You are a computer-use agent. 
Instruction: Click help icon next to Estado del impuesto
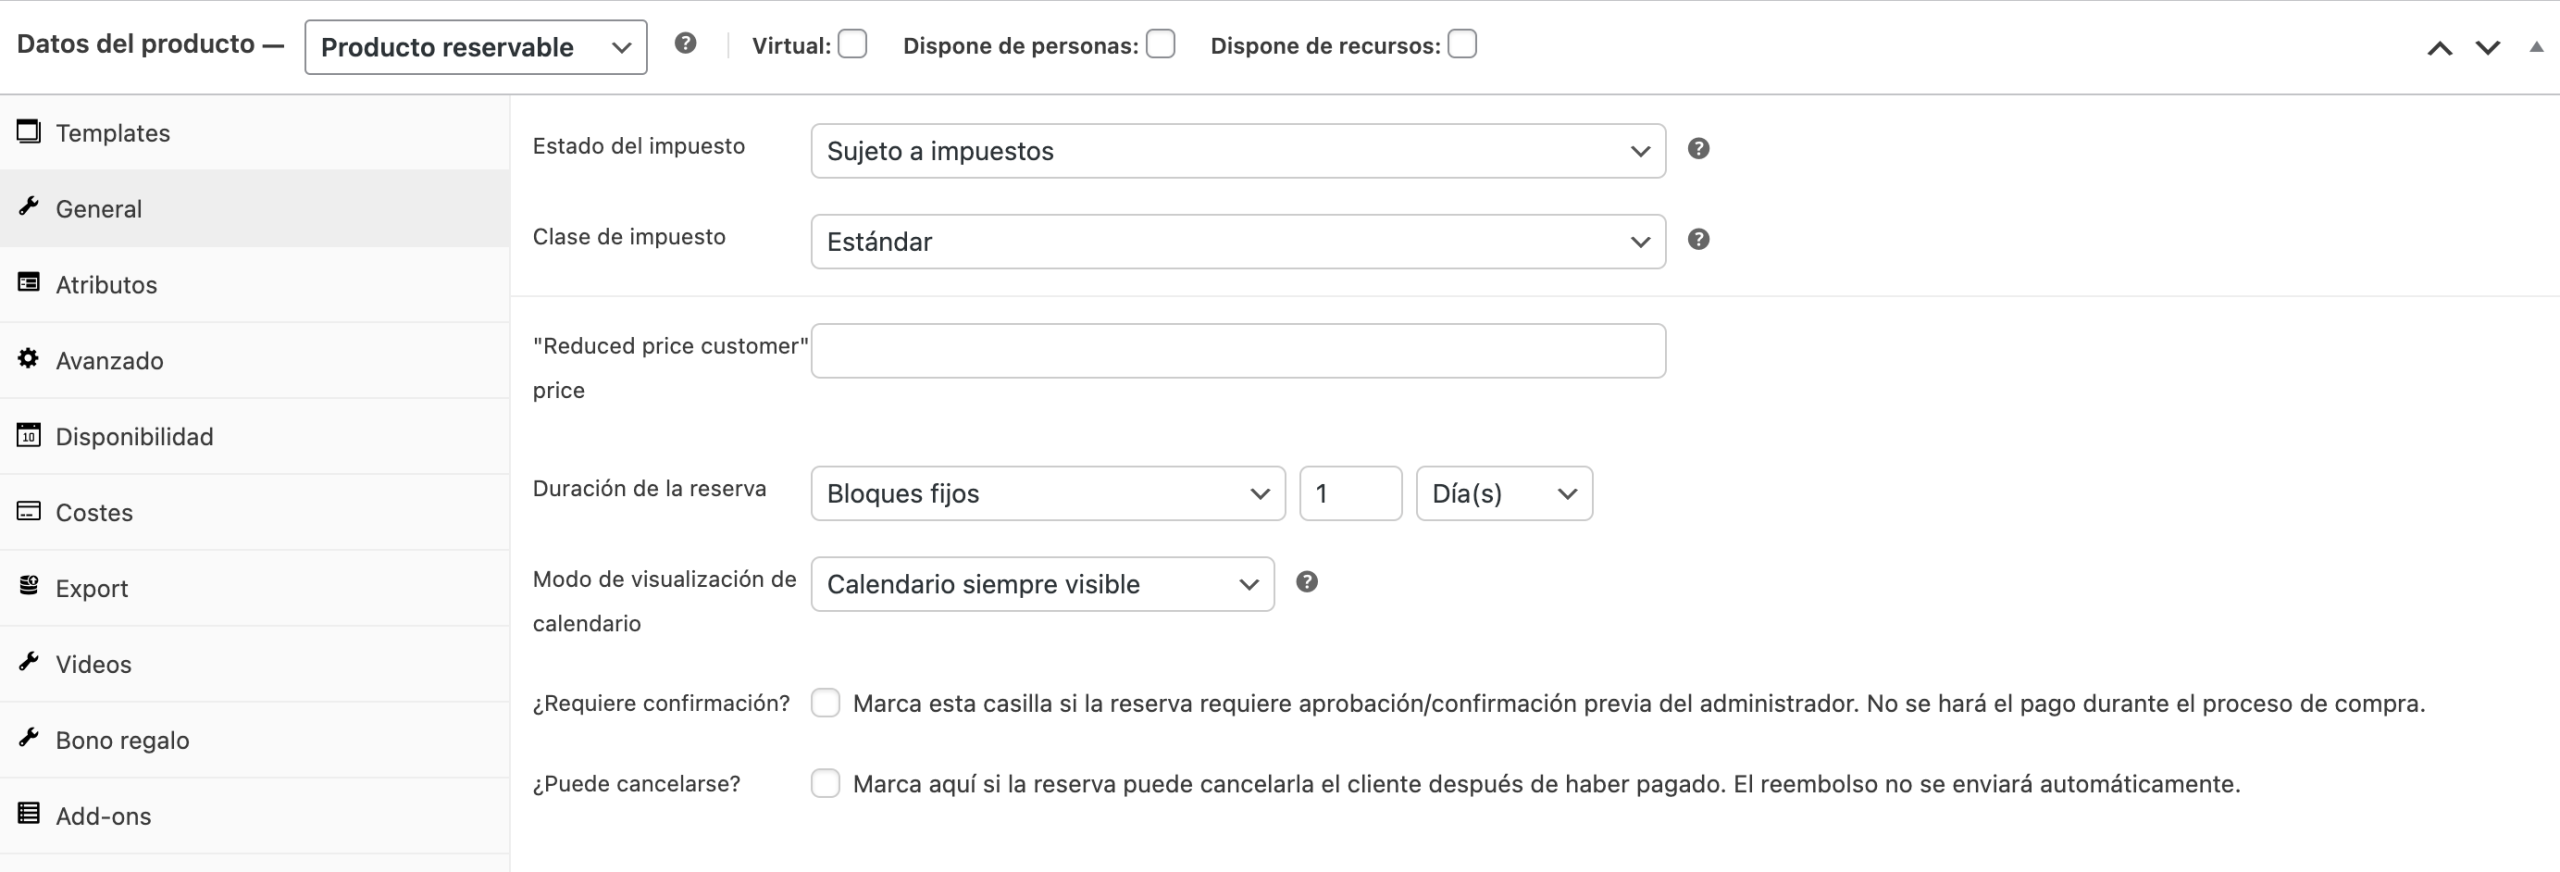[1698, 149]
